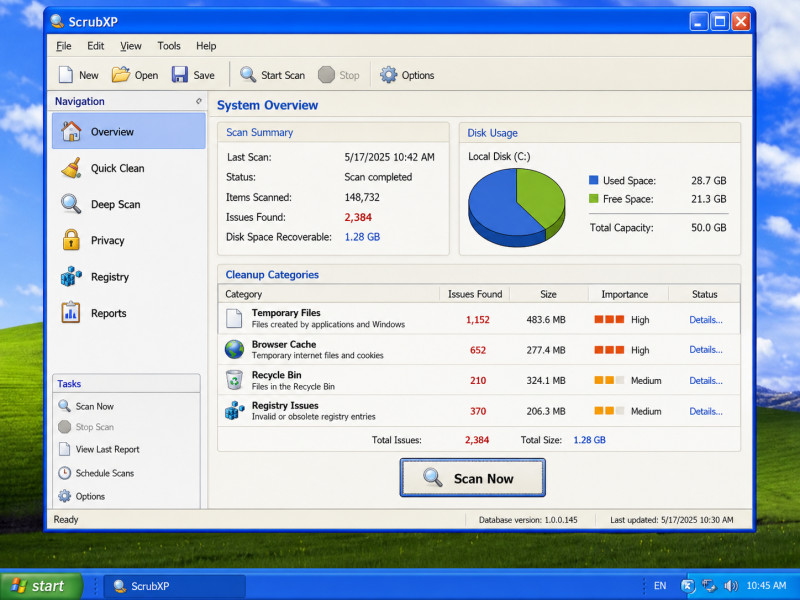Click the large Scan Now button

point(472,478)
